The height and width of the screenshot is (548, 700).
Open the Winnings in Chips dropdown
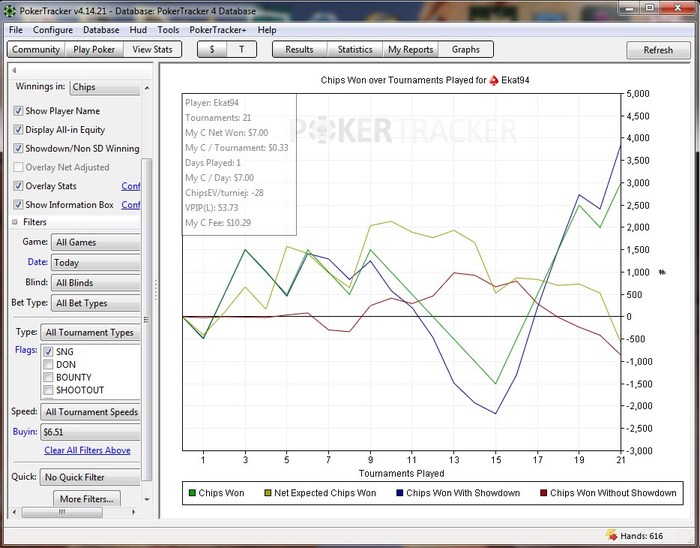(105, 87)
